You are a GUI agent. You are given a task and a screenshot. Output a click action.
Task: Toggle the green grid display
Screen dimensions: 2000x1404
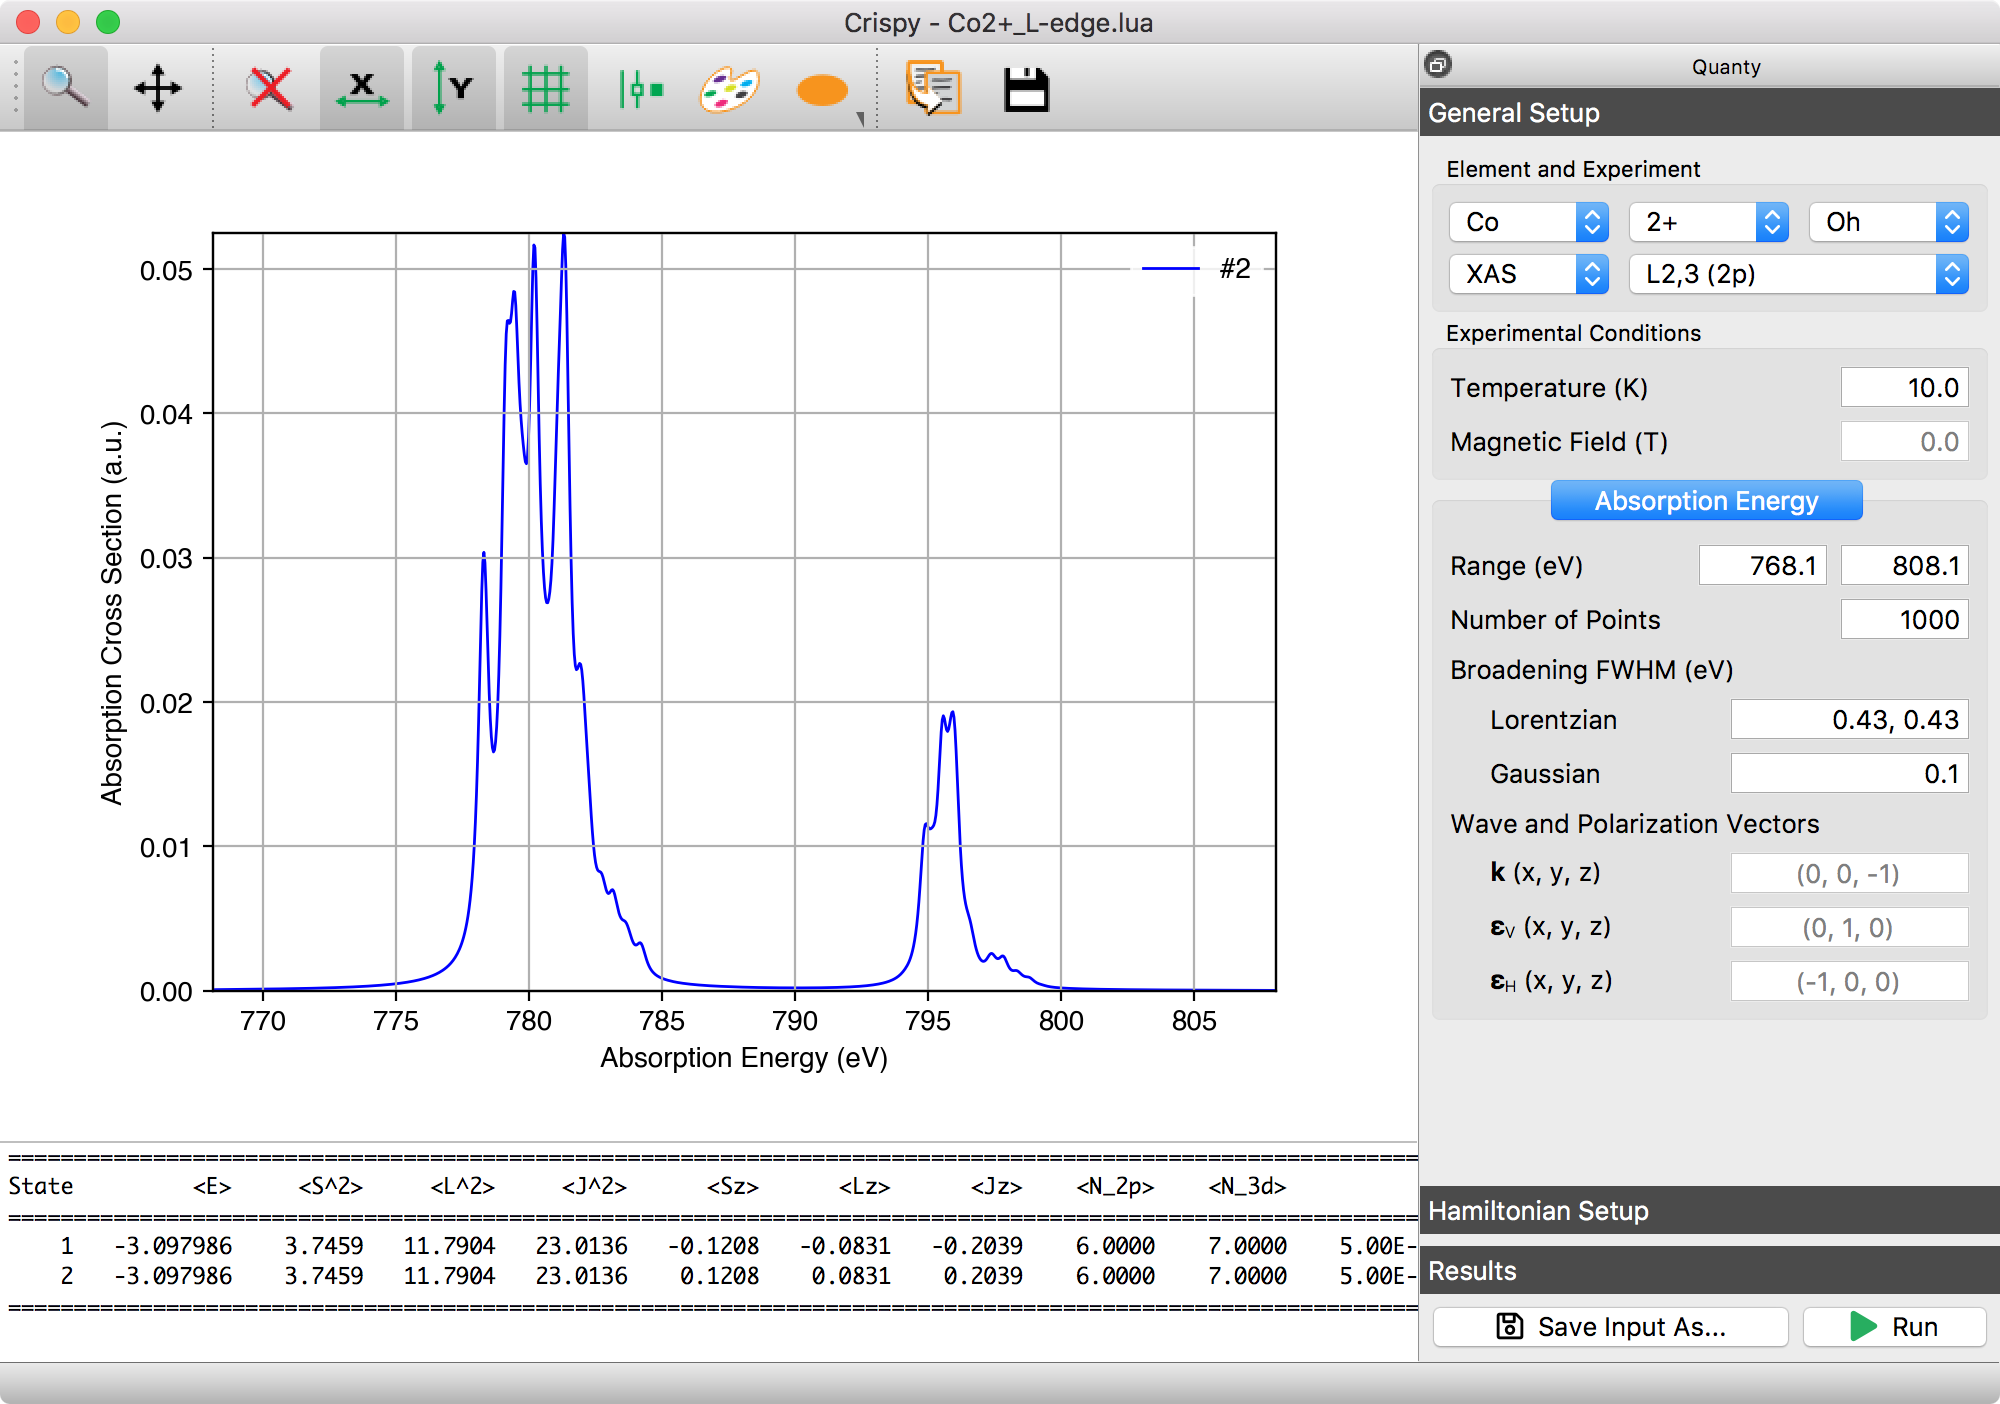pyautogui.click(x=545, y=88)
